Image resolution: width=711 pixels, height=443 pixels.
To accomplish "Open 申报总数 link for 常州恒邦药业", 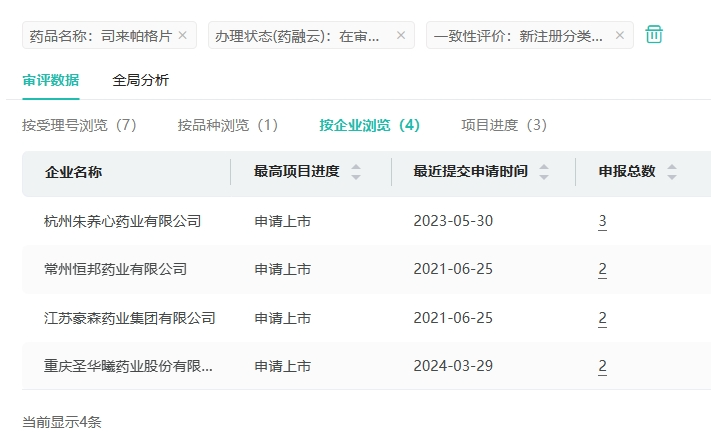I will (602, 269).
